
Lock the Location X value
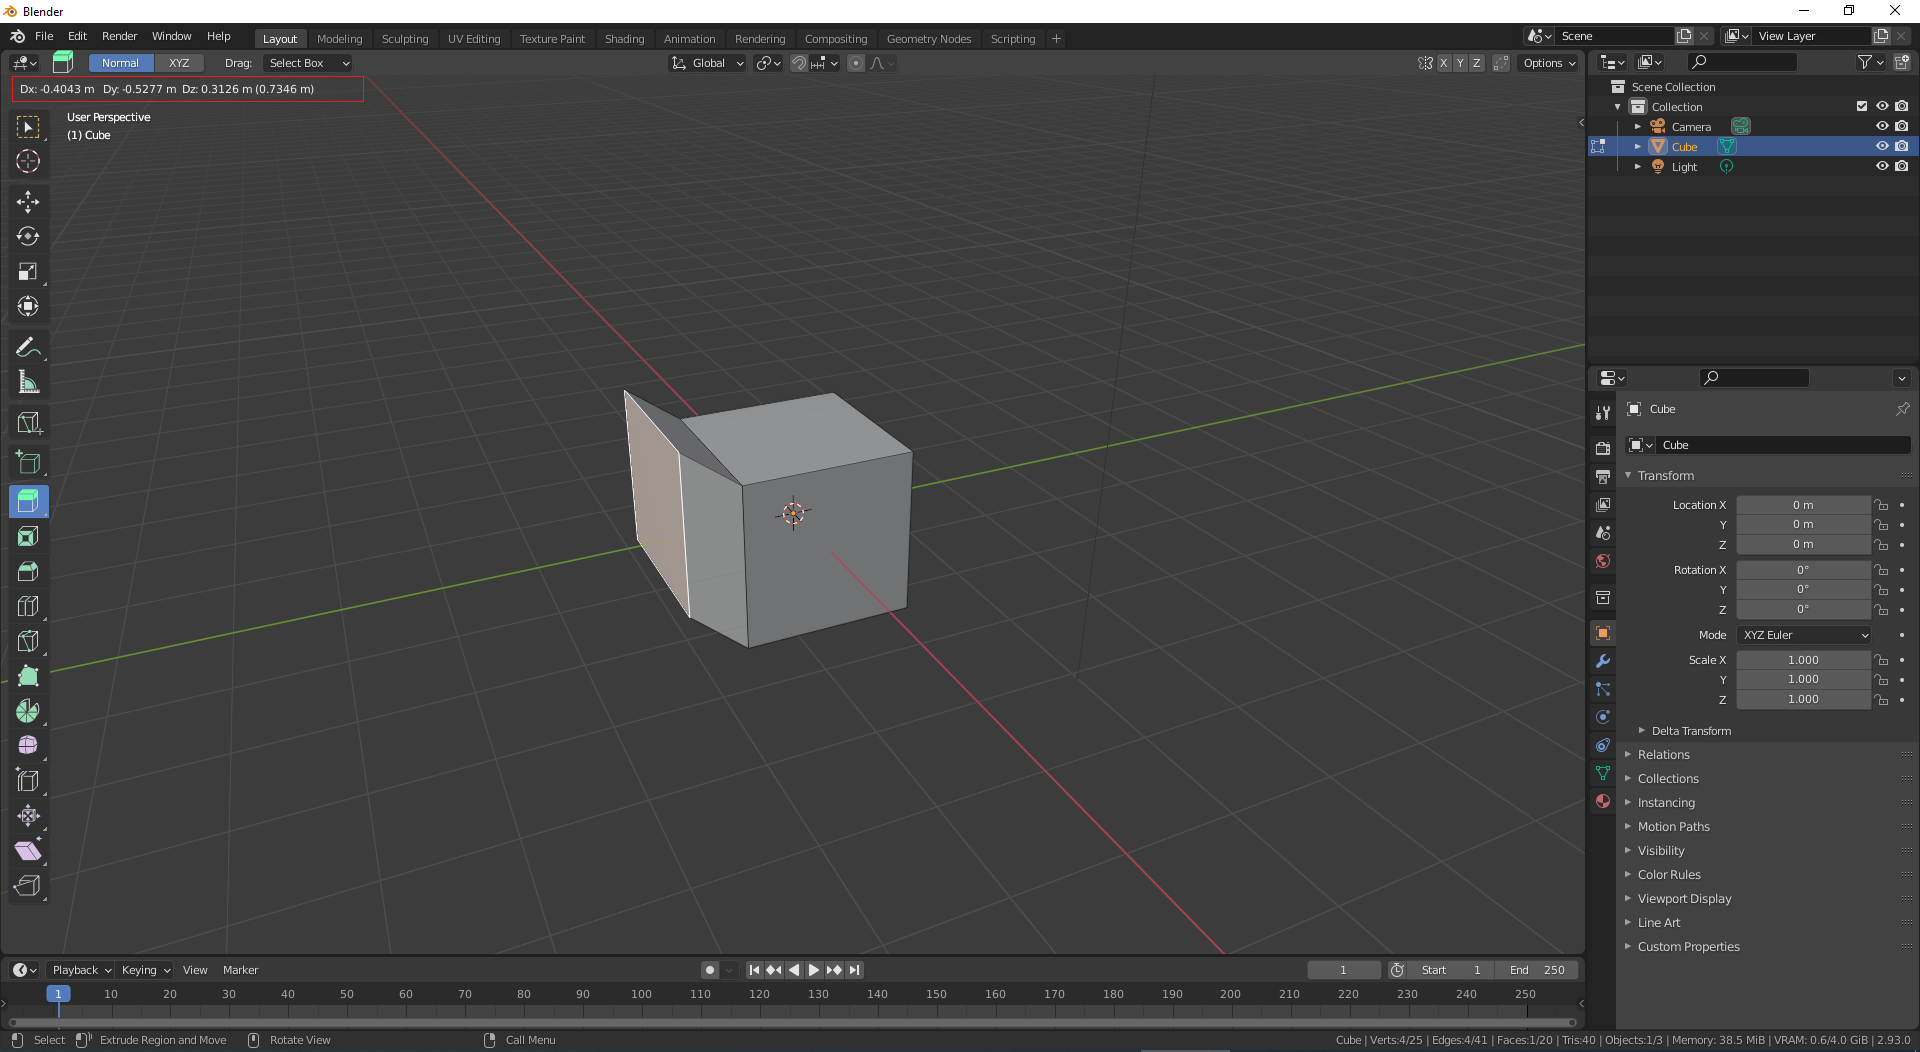tap(1882, 505)
